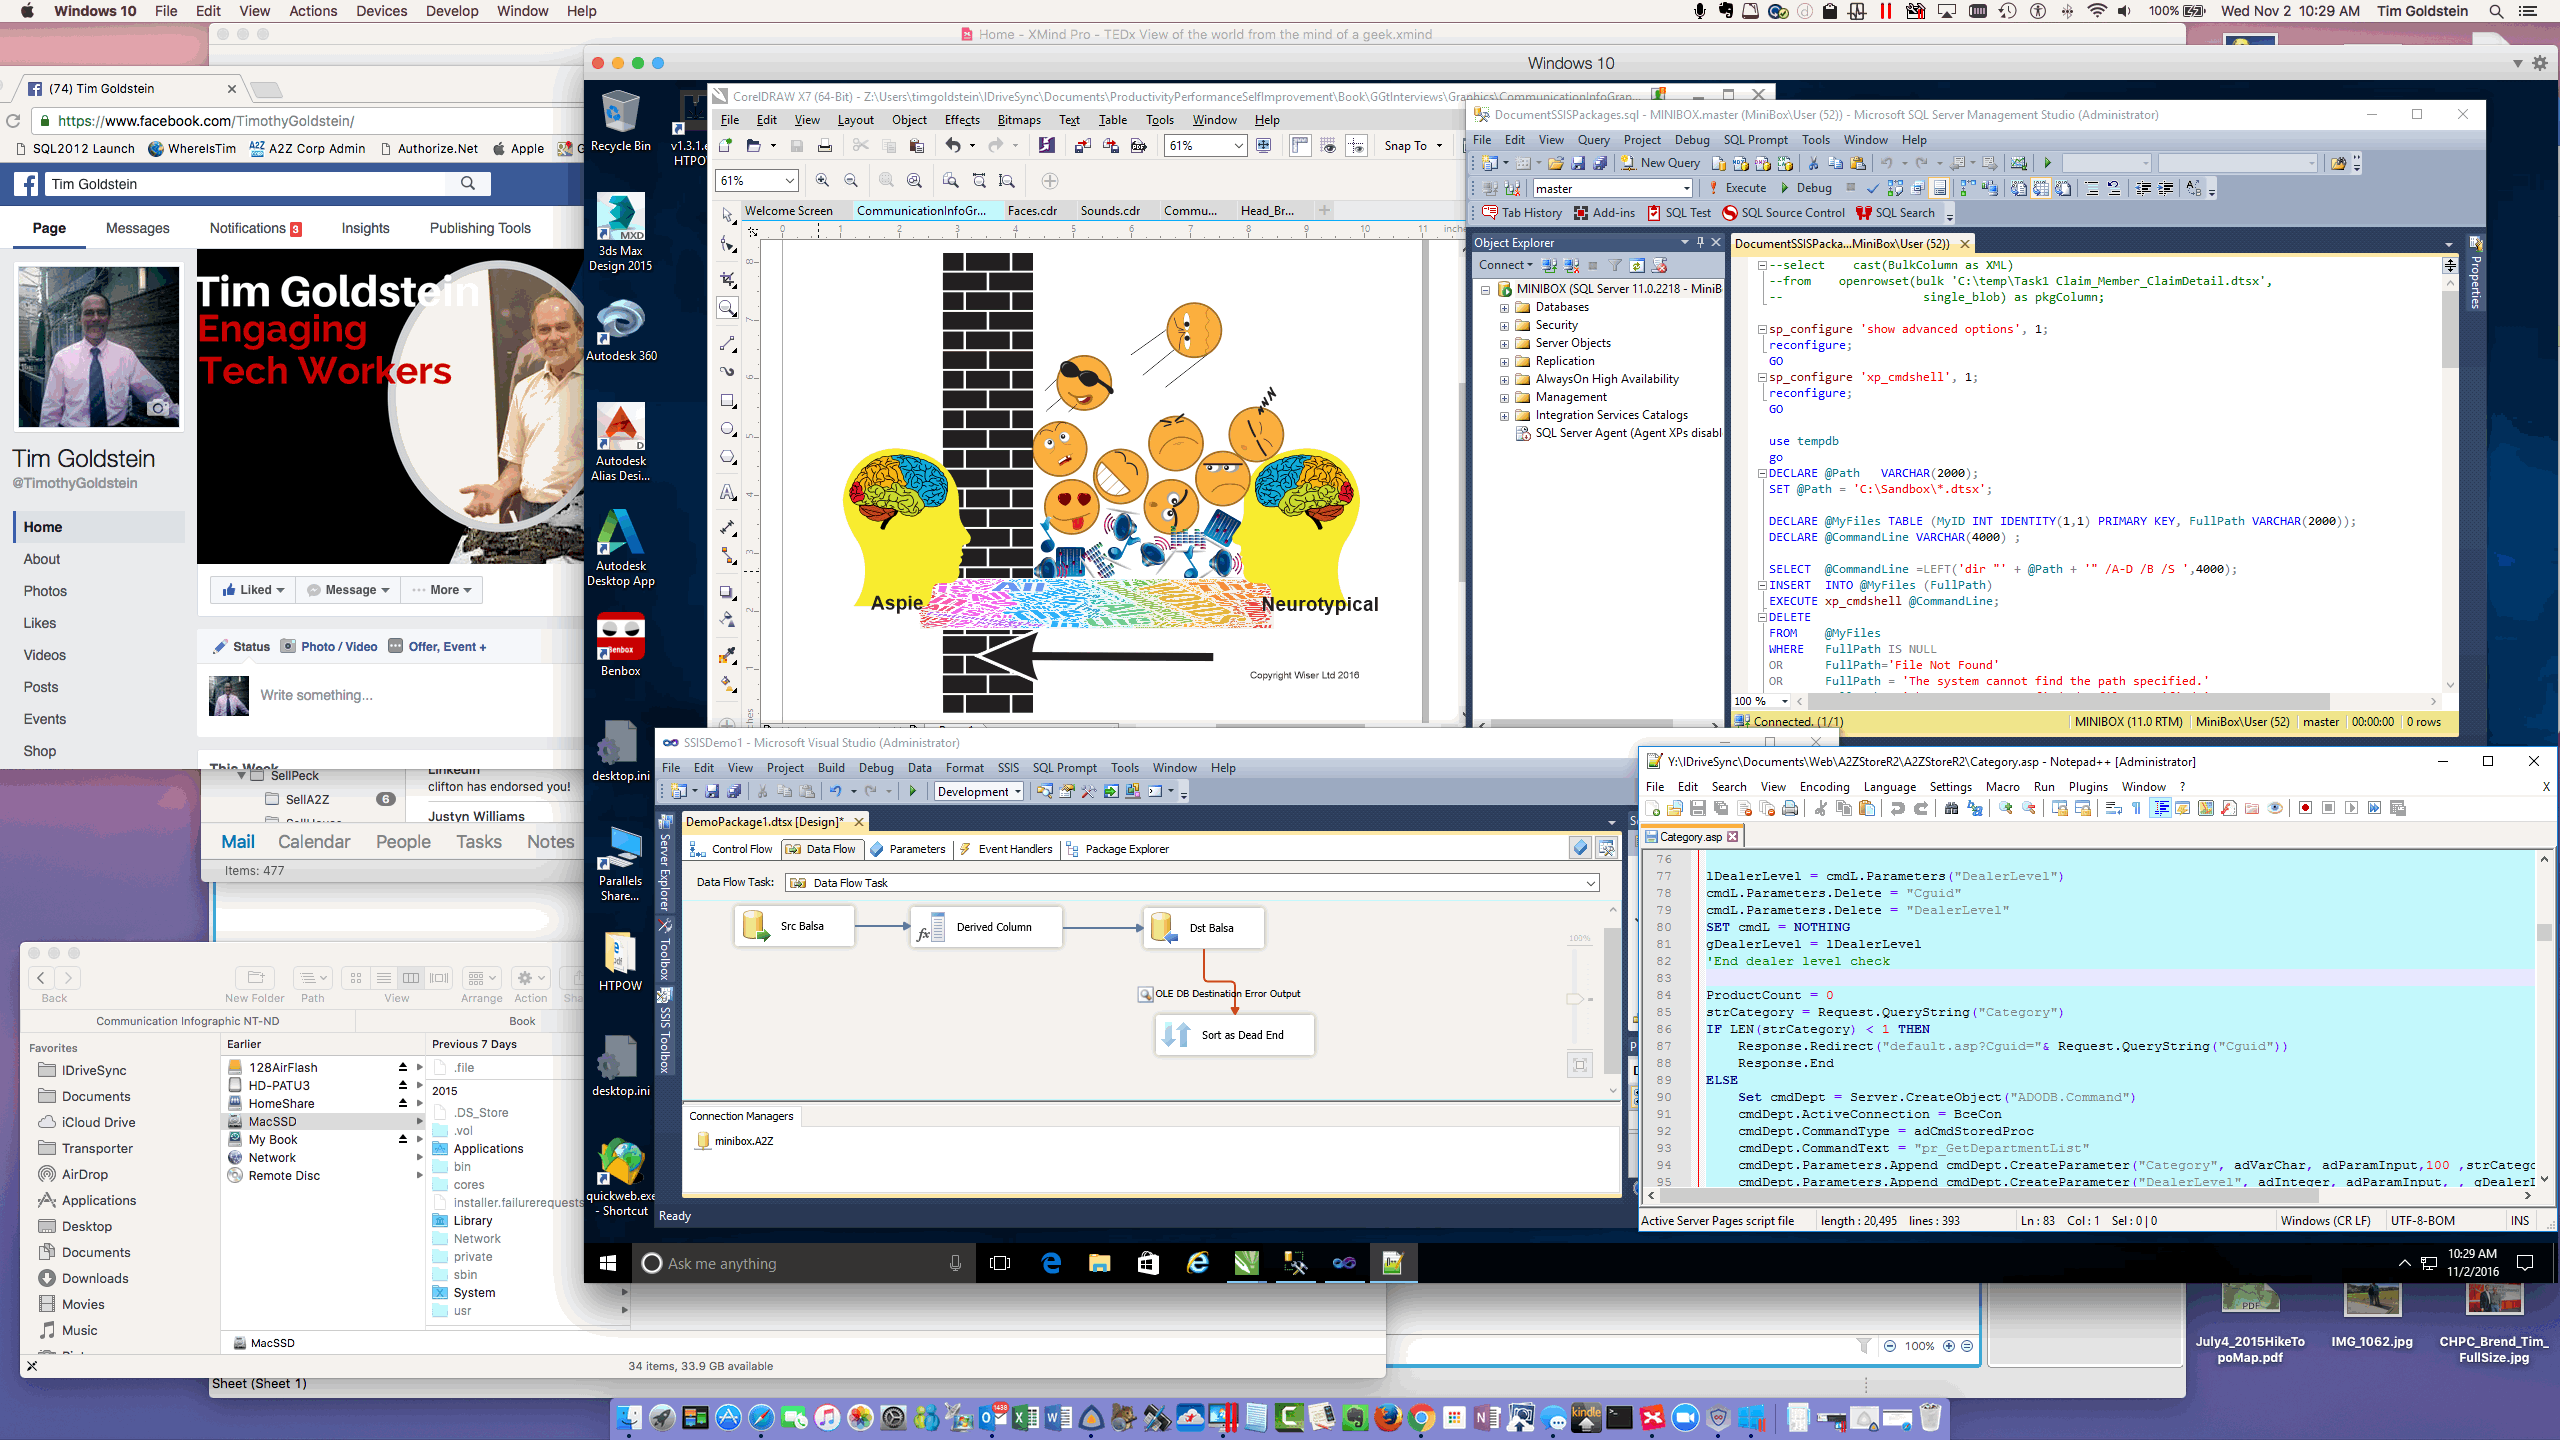
Task: Open SSMS master database dropdown
Action: (x=1686, y=189)
